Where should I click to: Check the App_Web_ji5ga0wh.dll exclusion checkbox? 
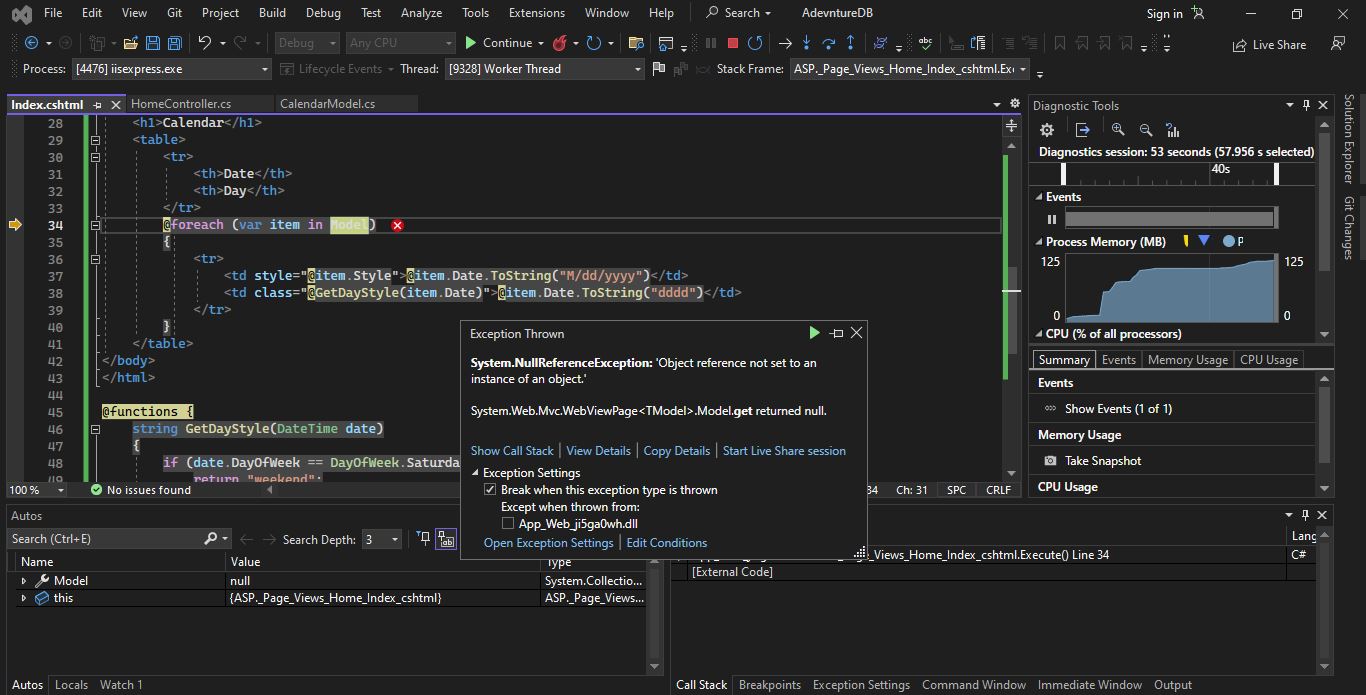coord(508,522)
